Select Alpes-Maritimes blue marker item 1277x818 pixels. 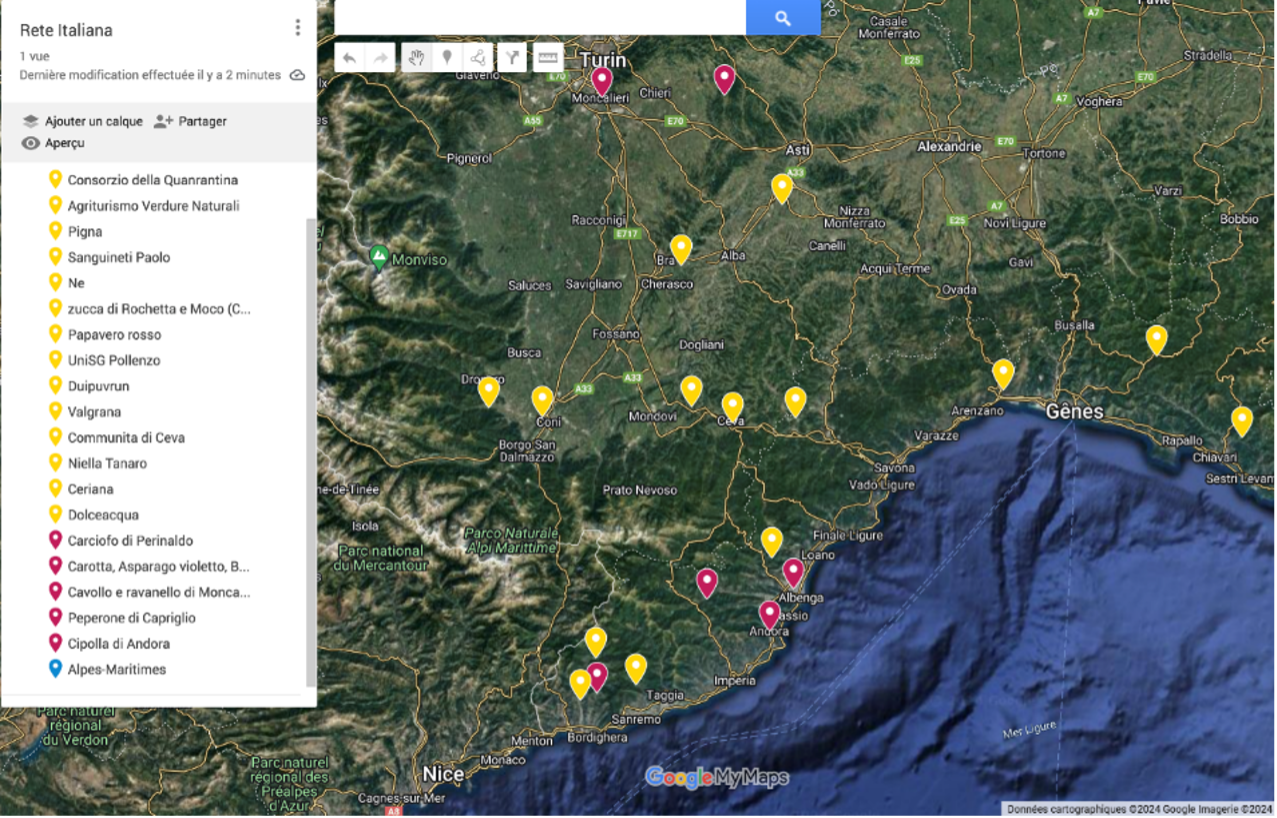pyautogui.click(x=116, y=670)
